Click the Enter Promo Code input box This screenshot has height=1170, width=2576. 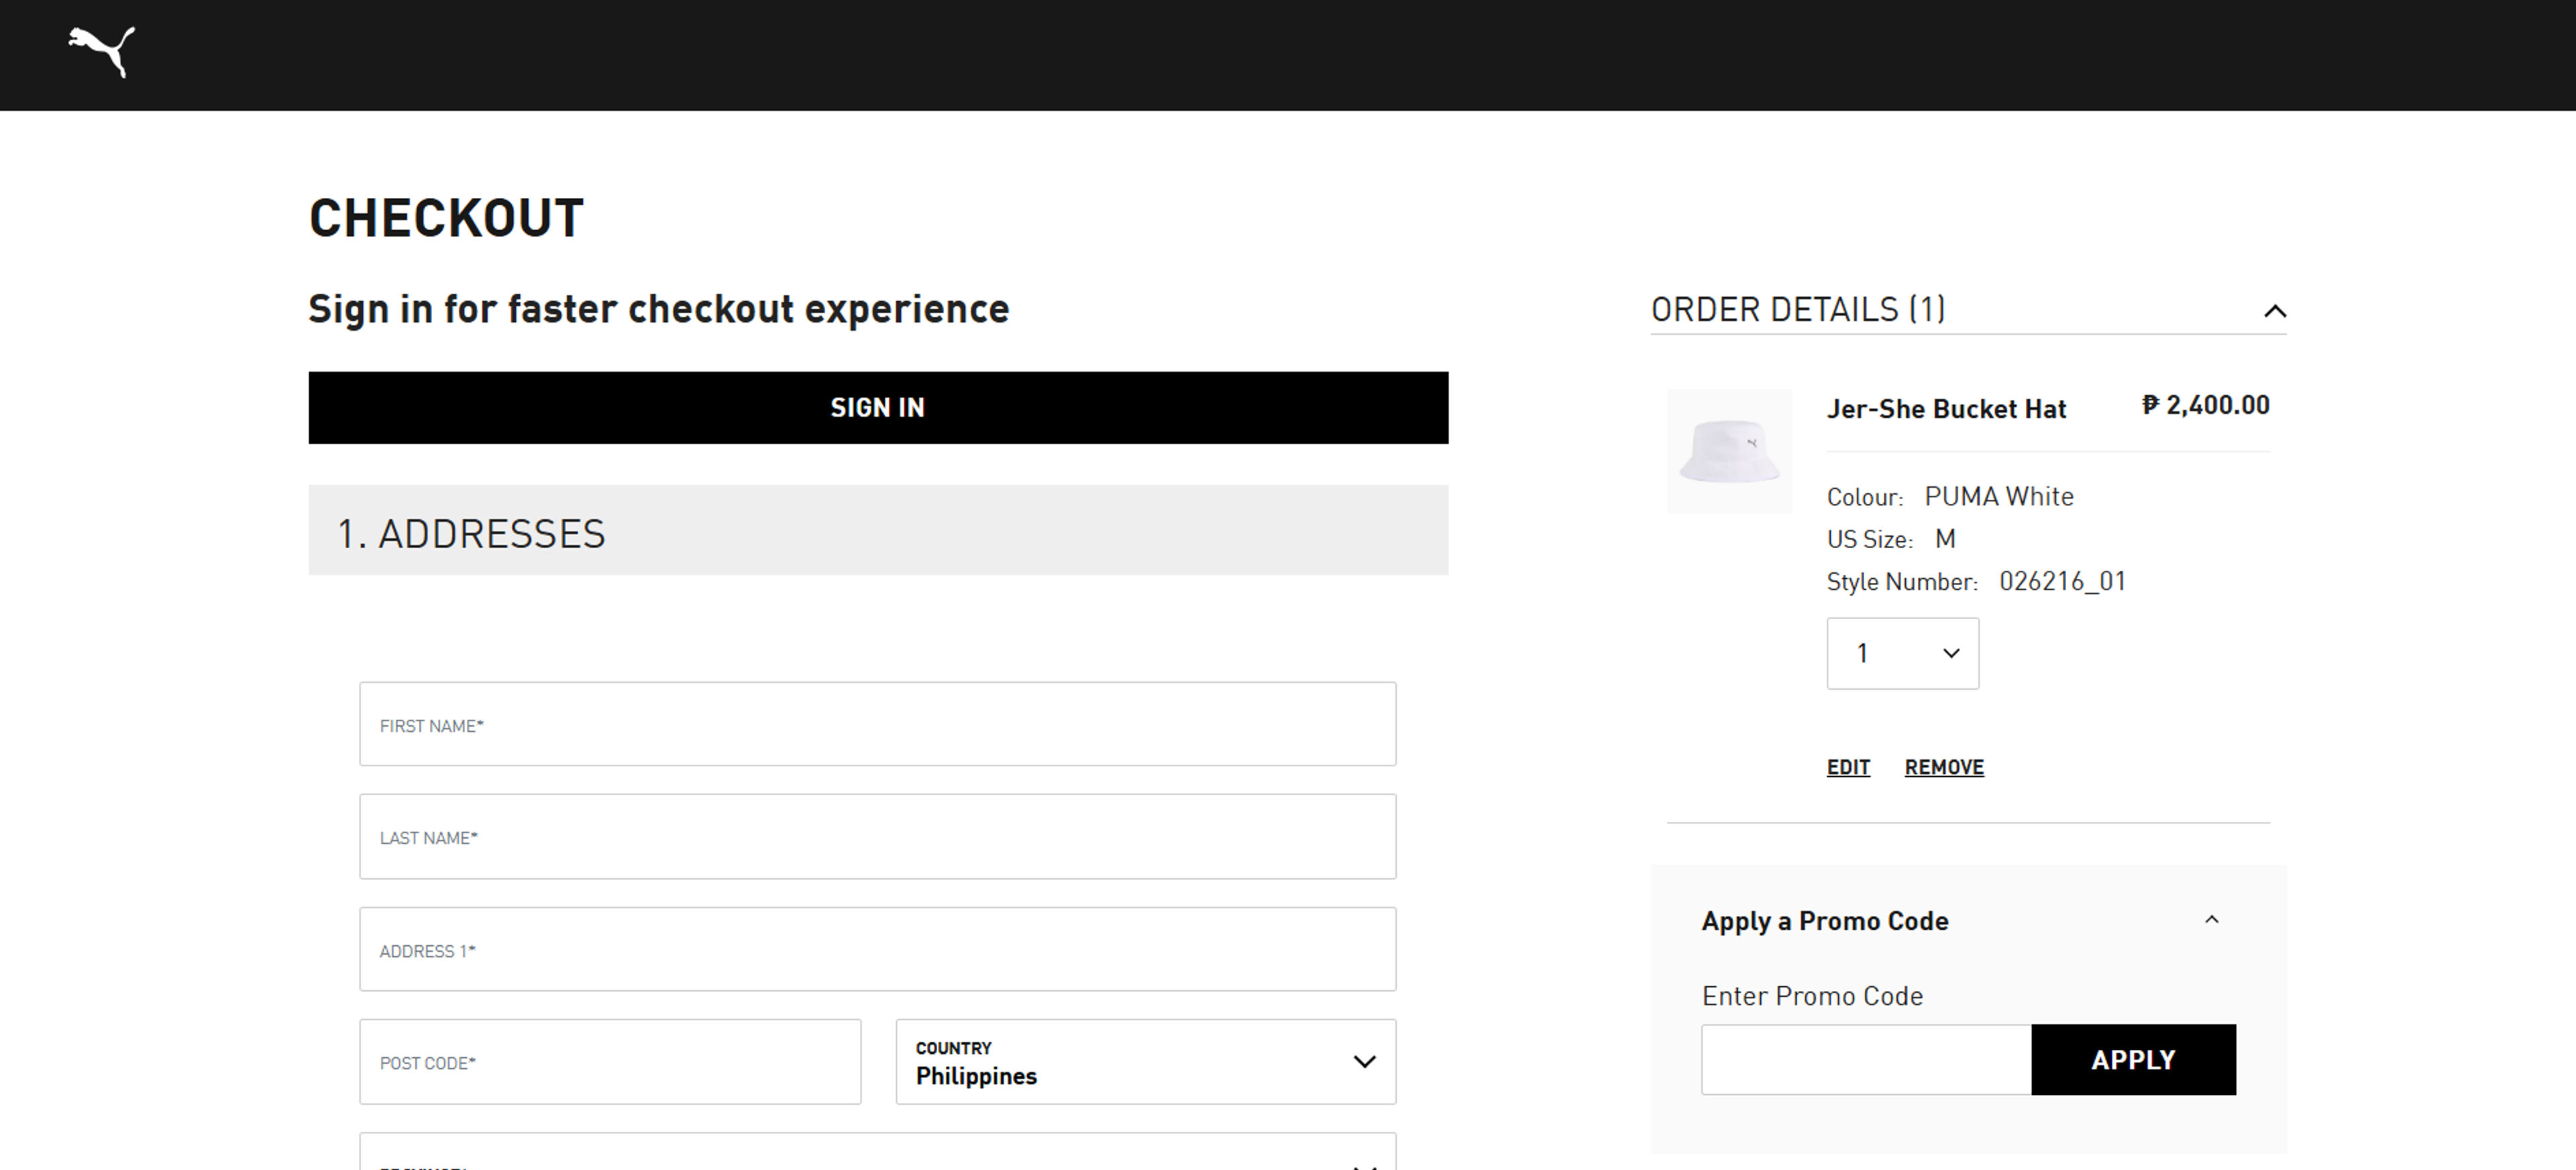click(1866, 1060)
